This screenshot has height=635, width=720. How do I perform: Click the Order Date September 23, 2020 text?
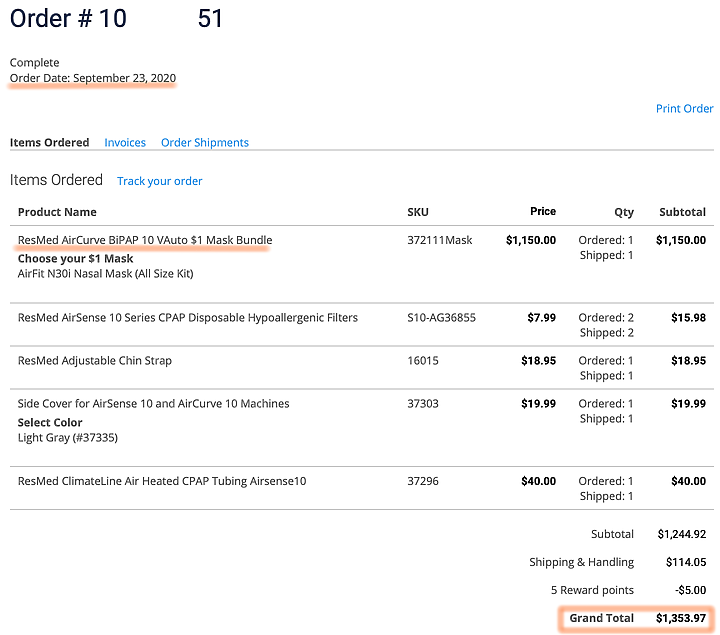93,78
